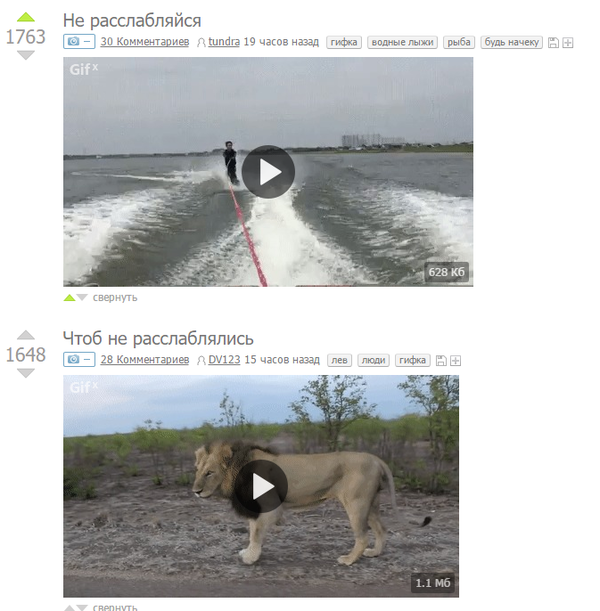Click save icon next to 'будь начеку' tag
This screenshot has width=600, height=611.
tap(553, 42)
